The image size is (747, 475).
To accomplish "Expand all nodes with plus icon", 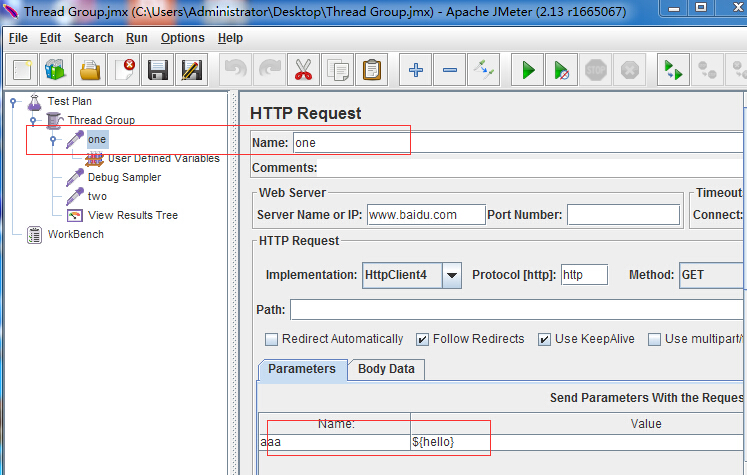I will pyautogui.click(x=415, y=70).
